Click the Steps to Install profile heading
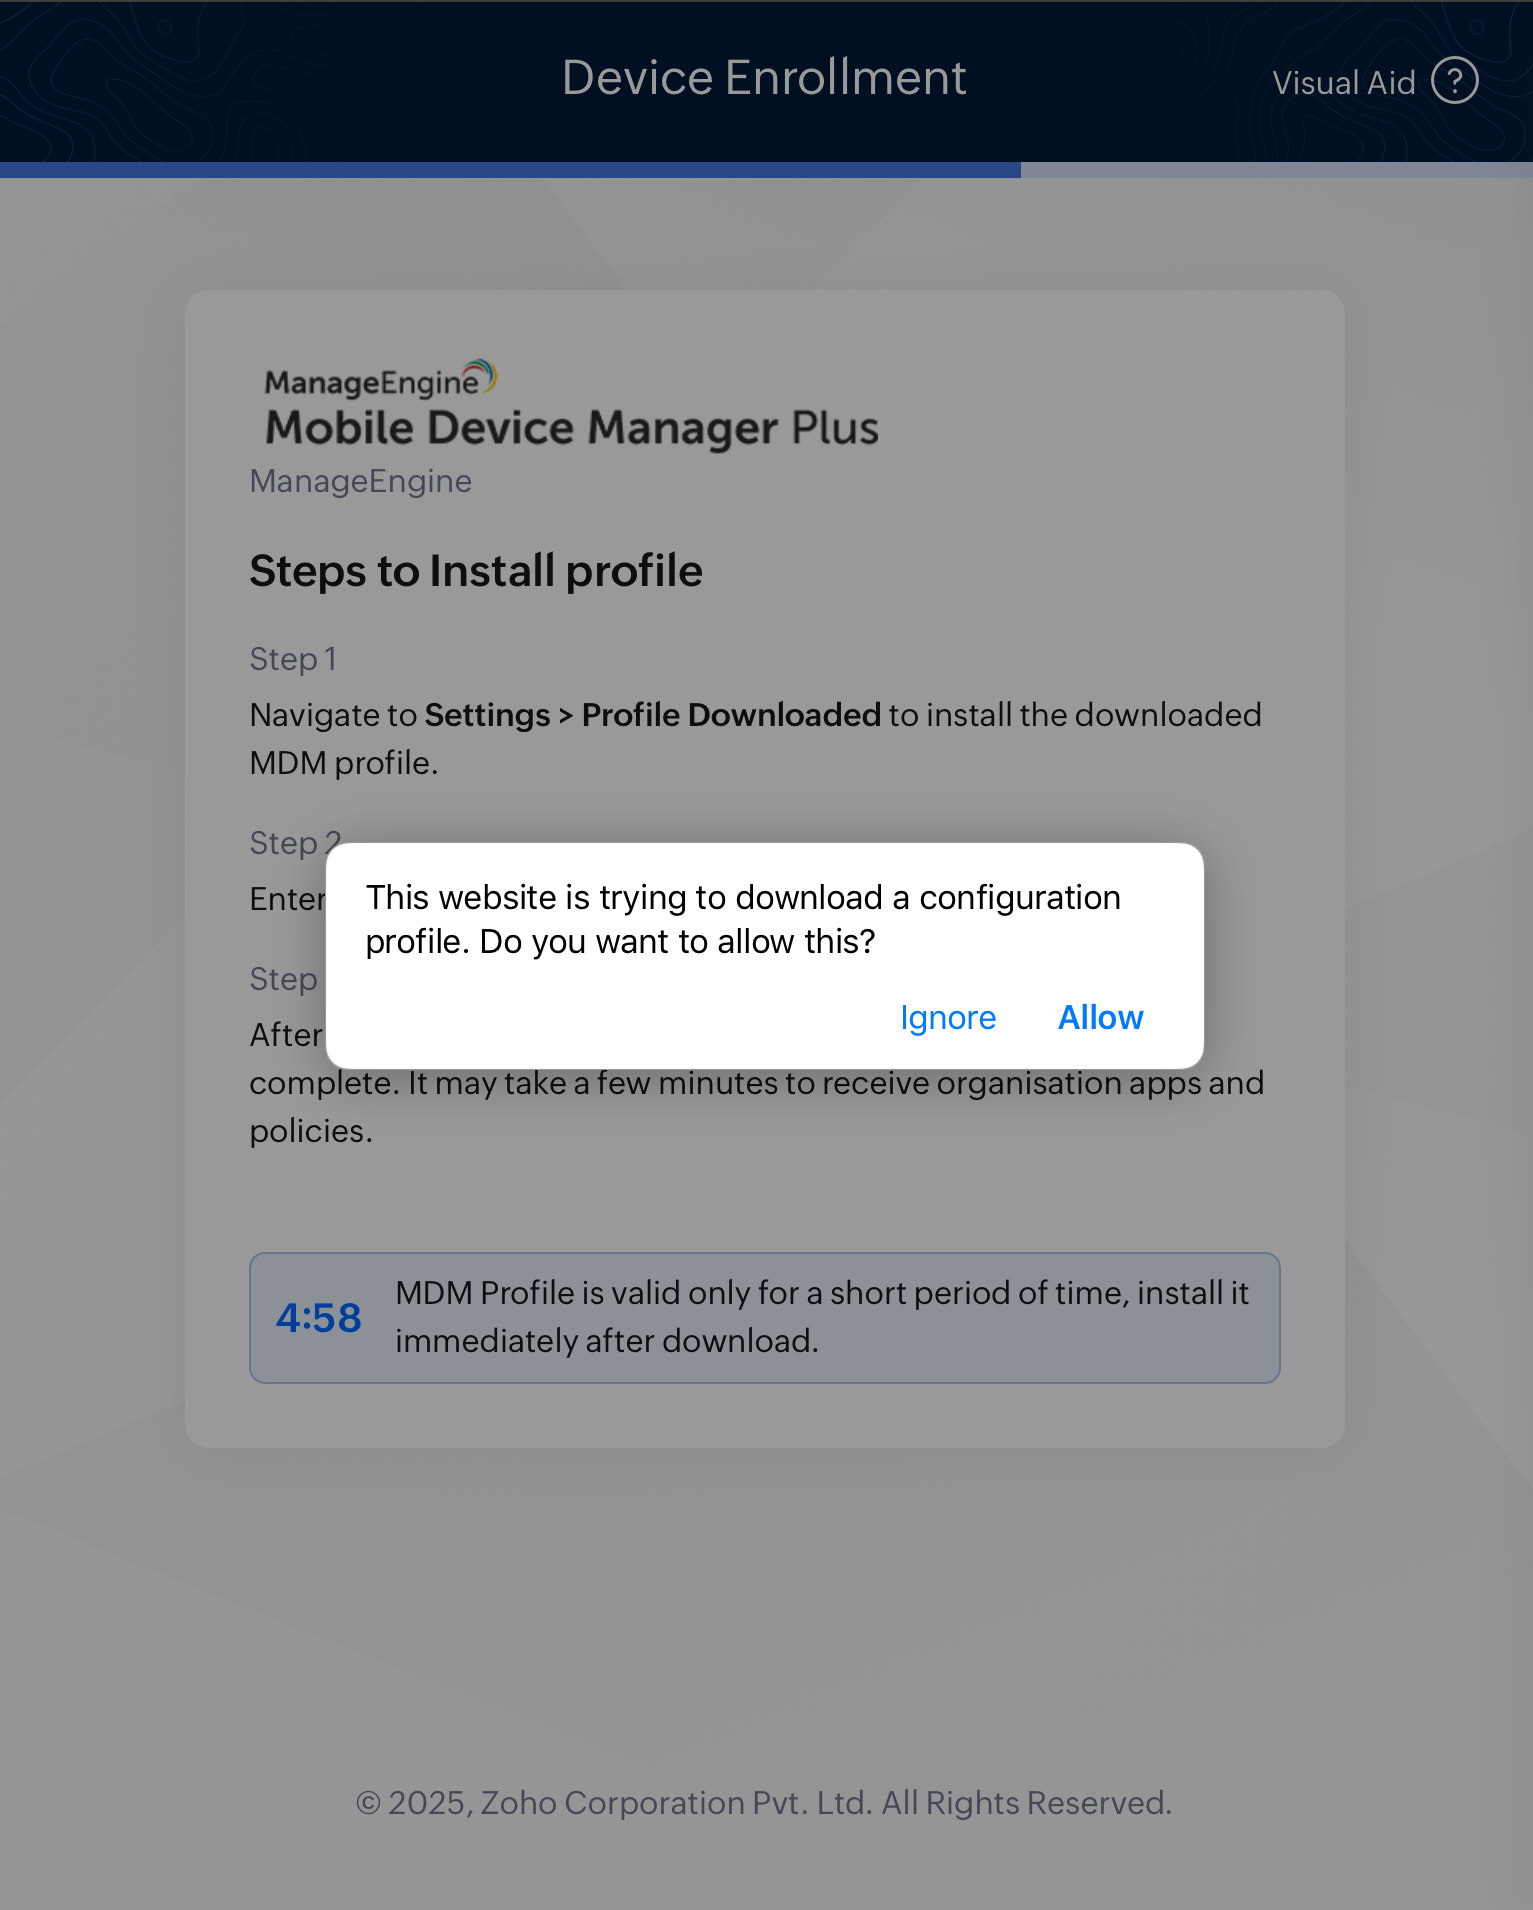1533x1910 pixels. point(476,571)
